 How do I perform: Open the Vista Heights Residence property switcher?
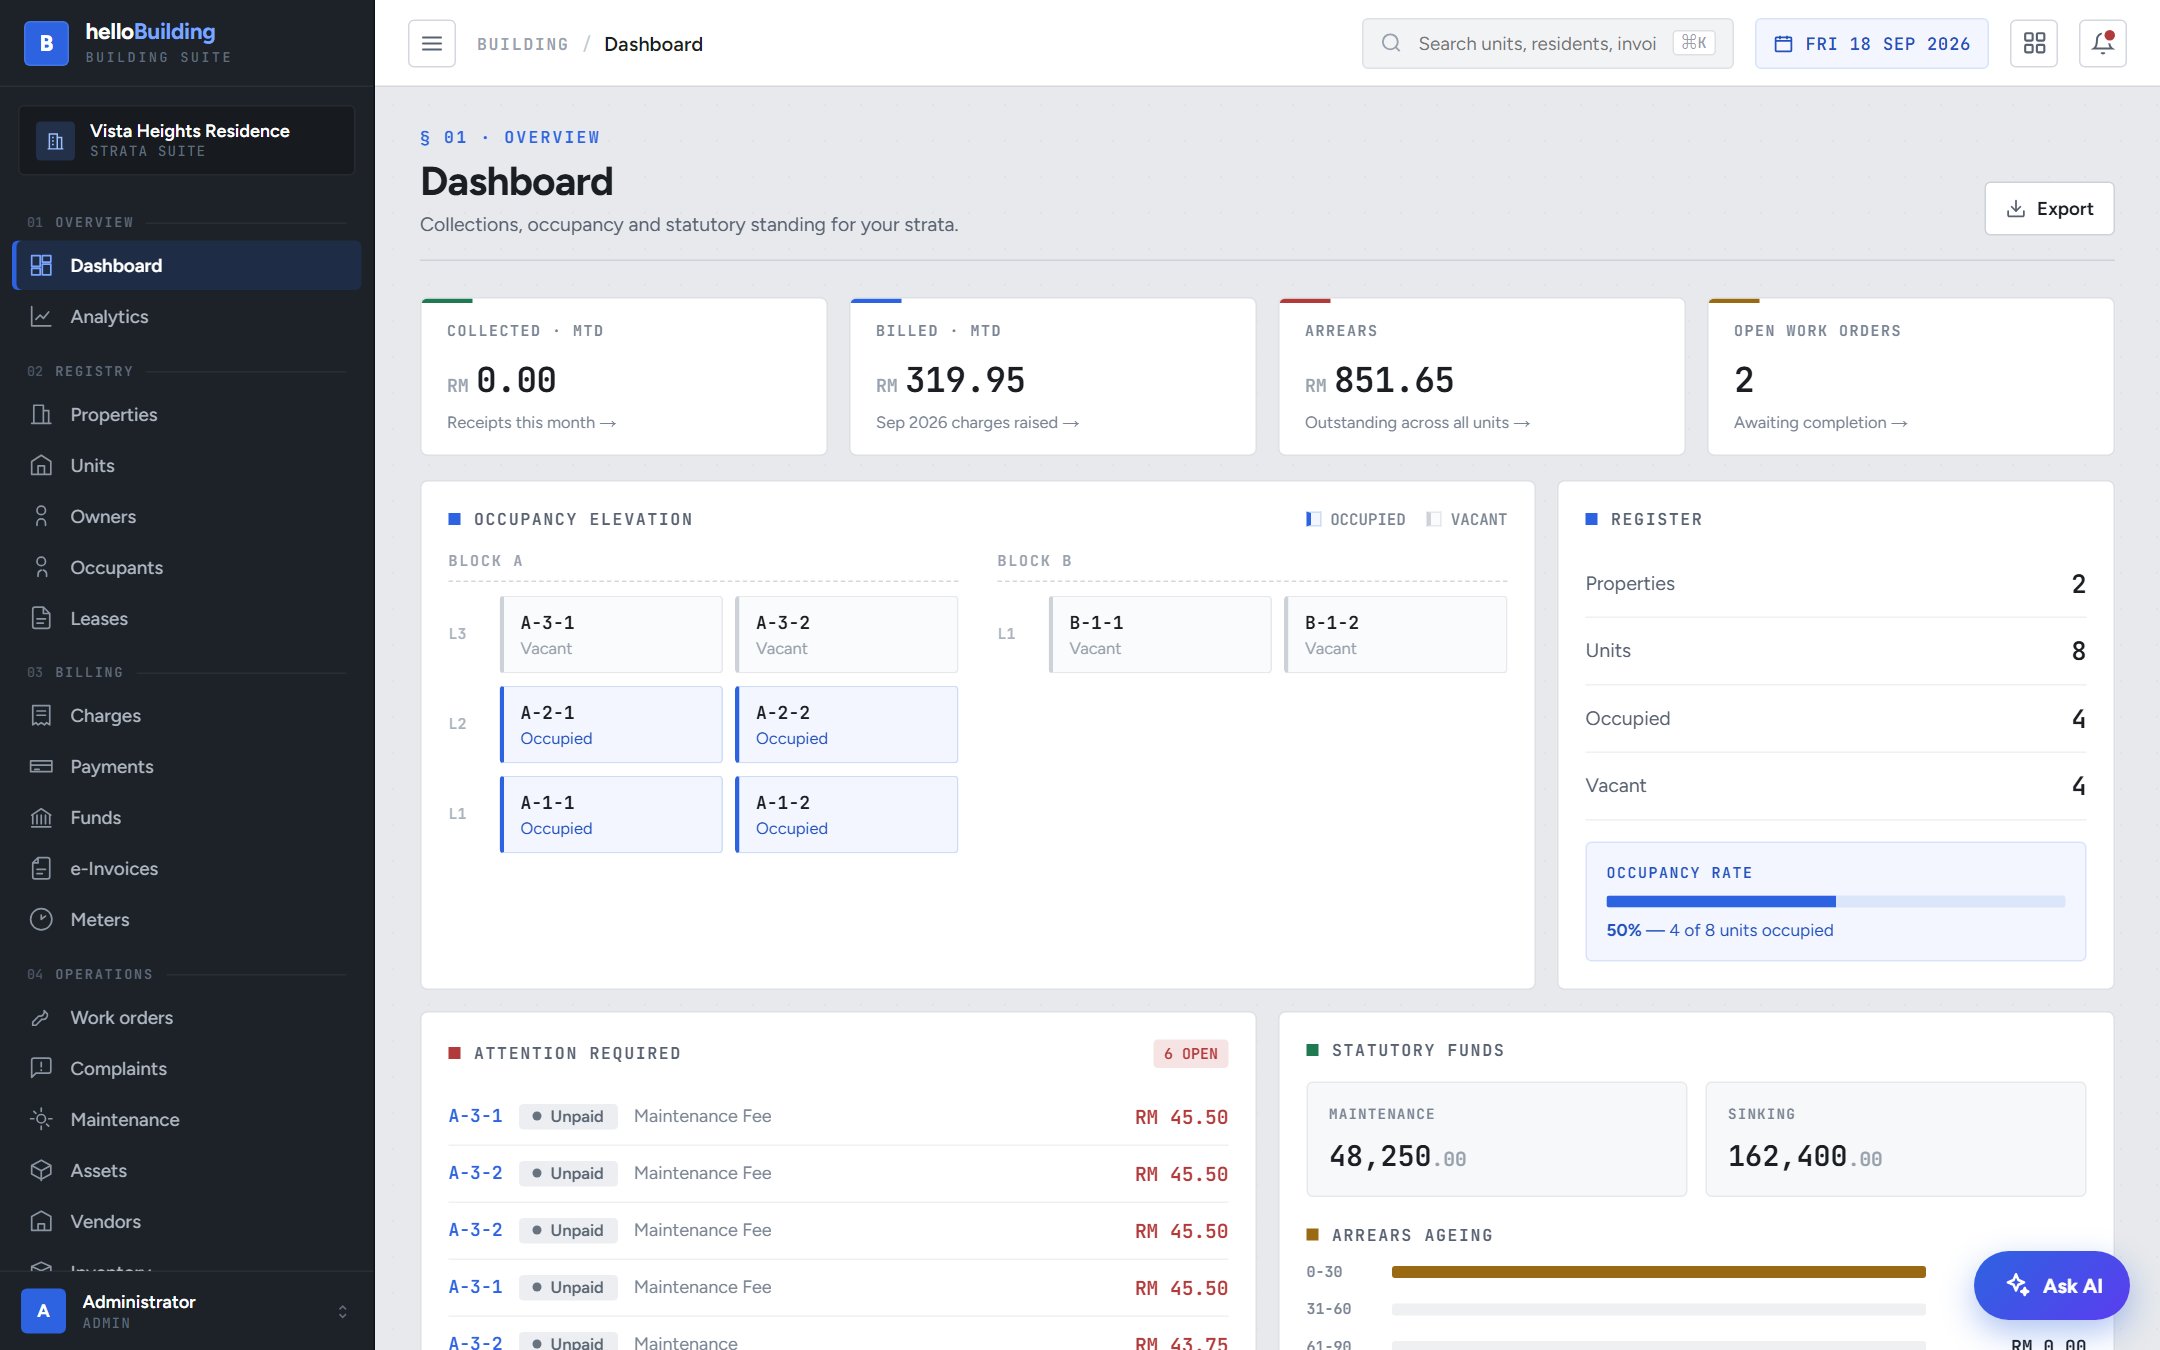point(187,140)
